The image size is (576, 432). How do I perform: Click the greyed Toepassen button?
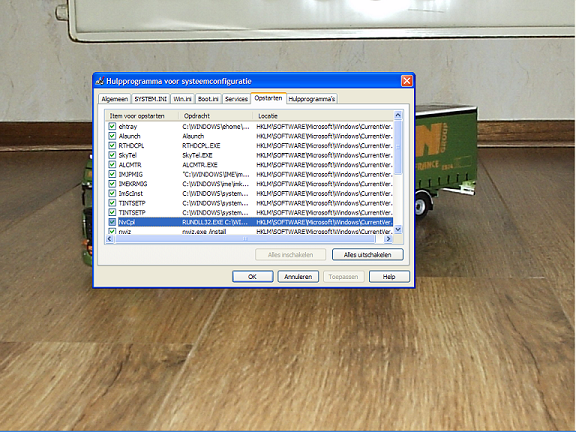point(343,277)
